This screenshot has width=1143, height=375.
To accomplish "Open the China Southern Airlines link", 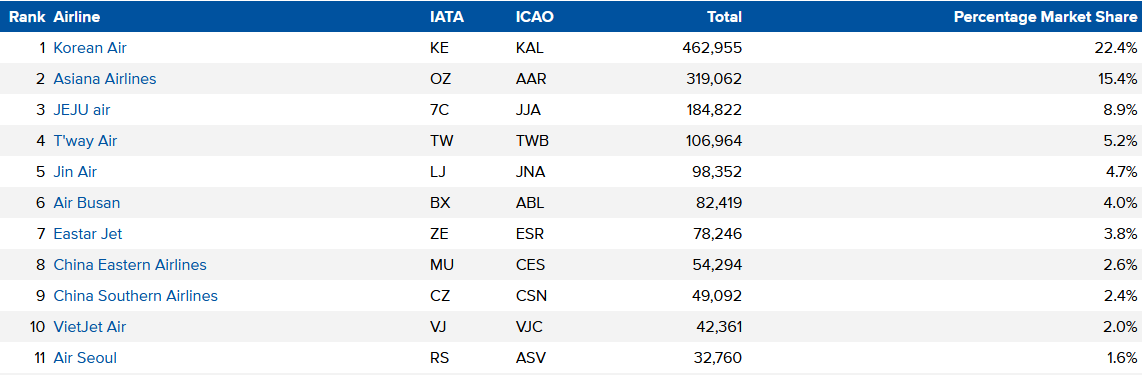I will click(136, 296).
